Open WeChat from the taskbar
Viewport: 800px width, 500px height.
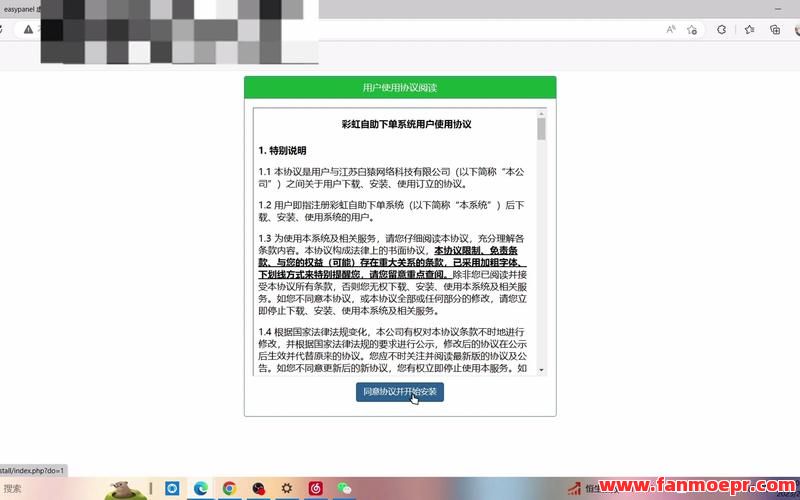coord(344,489)
